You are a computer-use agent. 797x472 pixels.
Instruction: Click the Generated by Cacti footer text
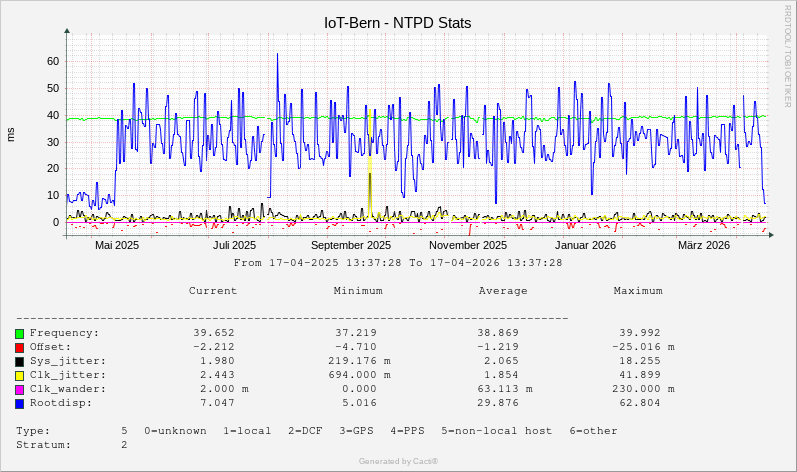398,461
